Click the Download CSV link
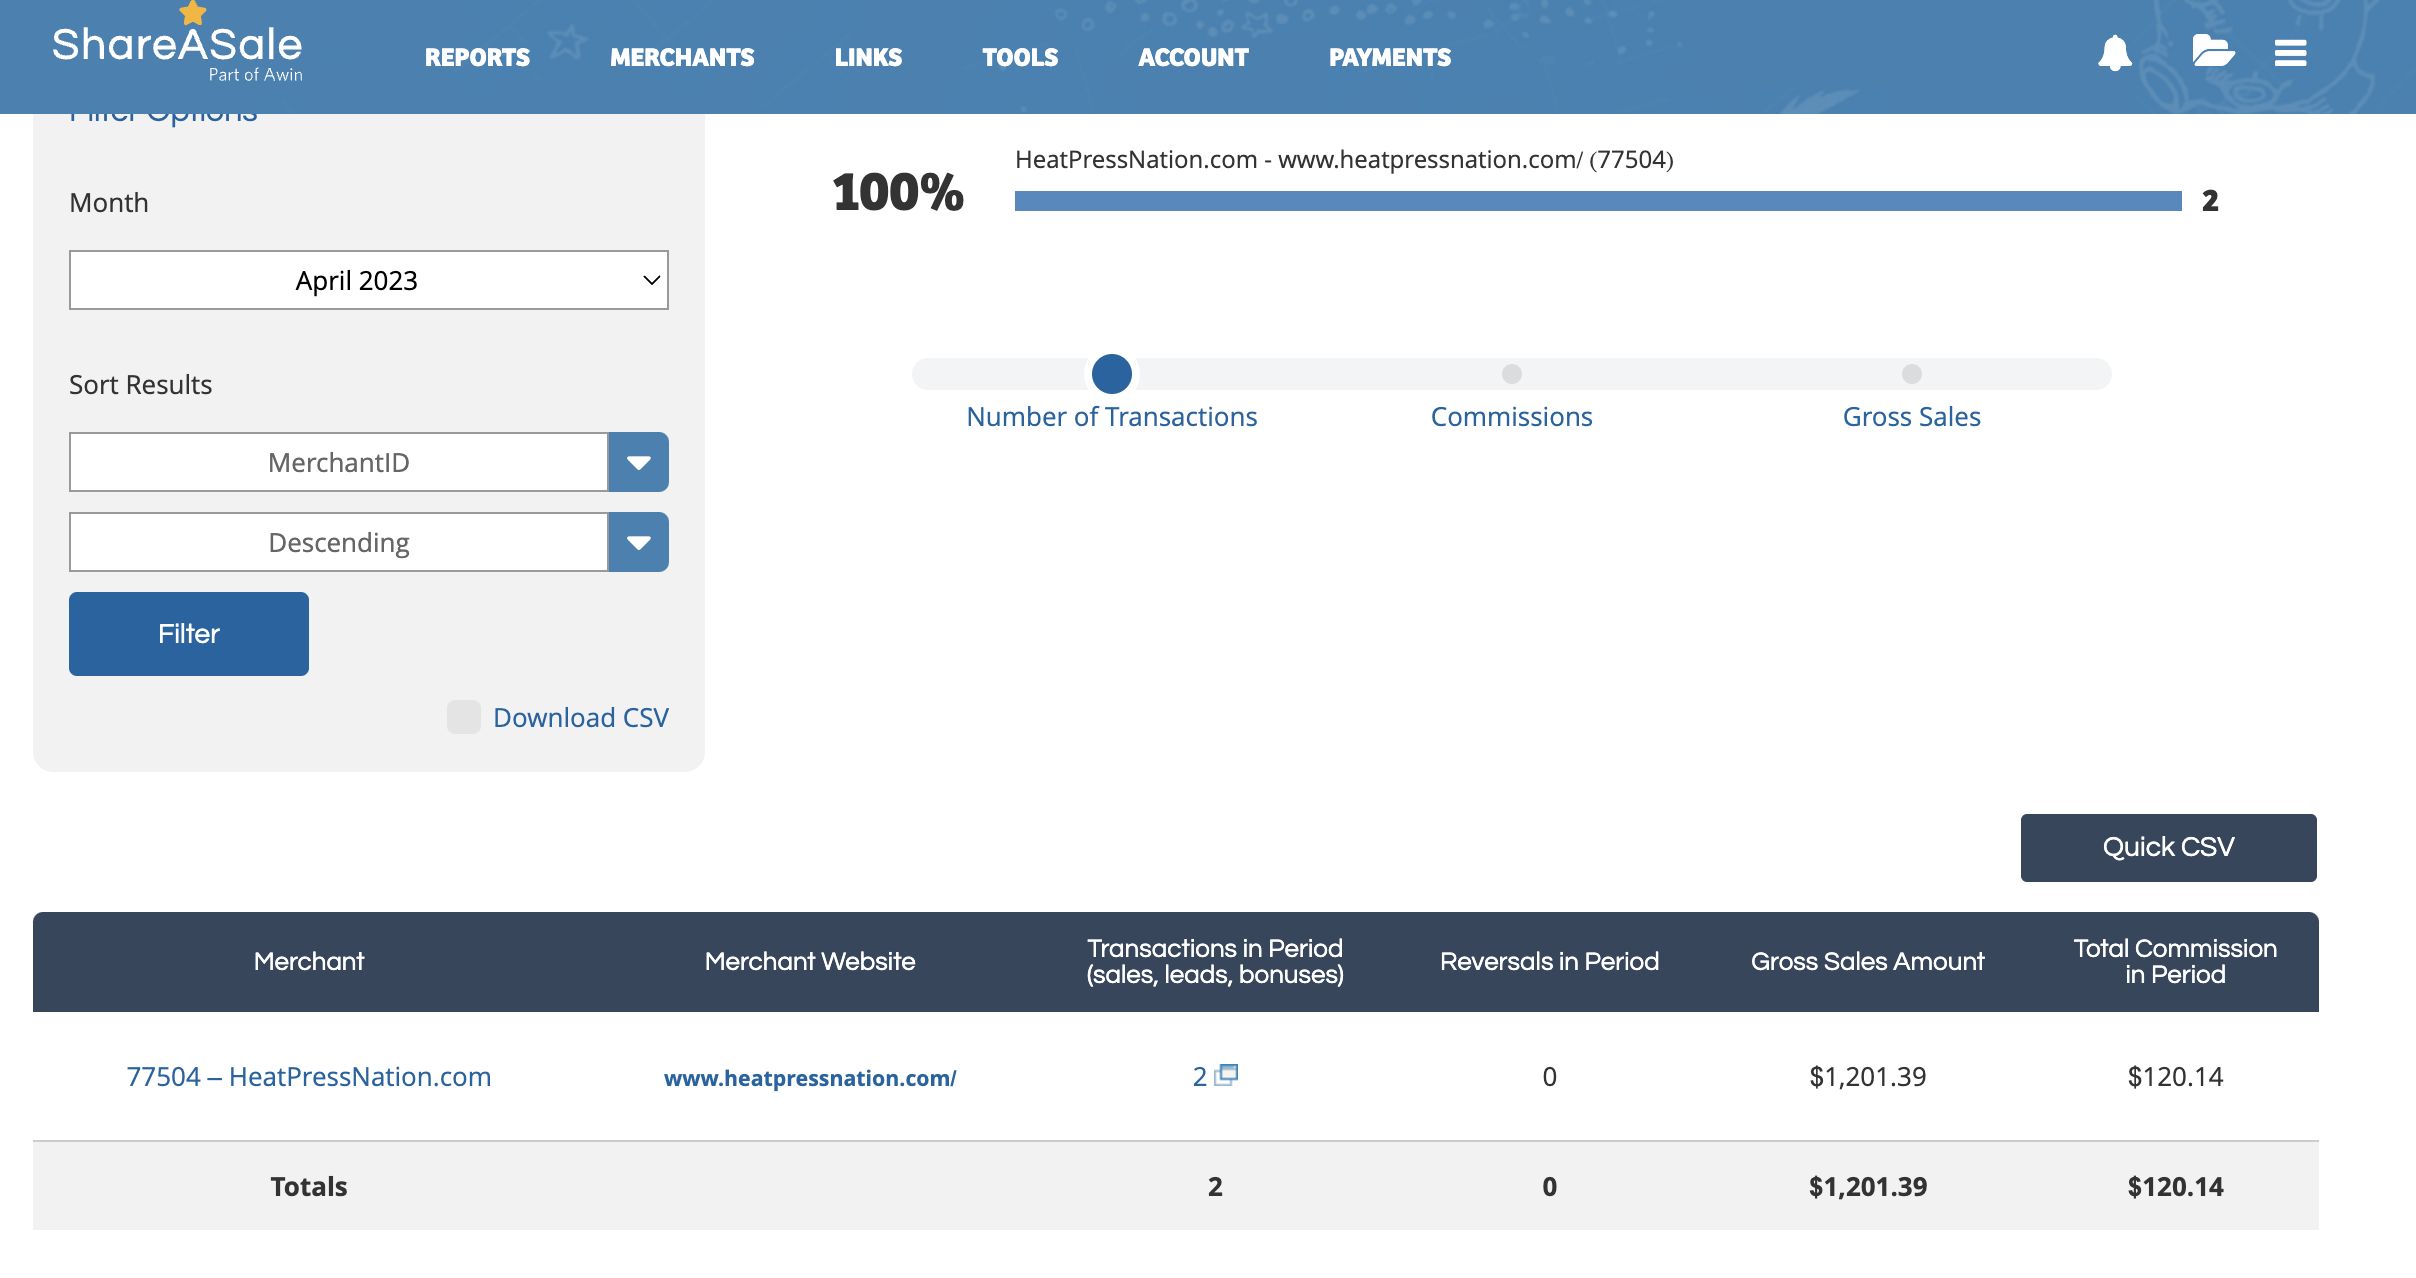2416x1278 pixels. pos(581,717)
